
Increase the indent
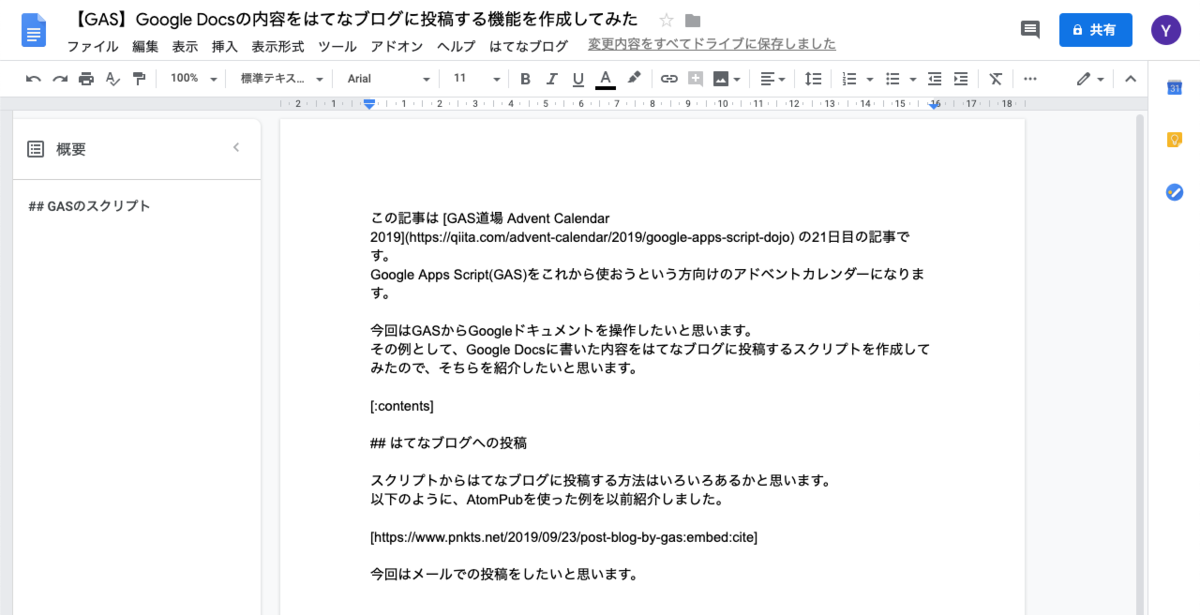click(961, 79)
